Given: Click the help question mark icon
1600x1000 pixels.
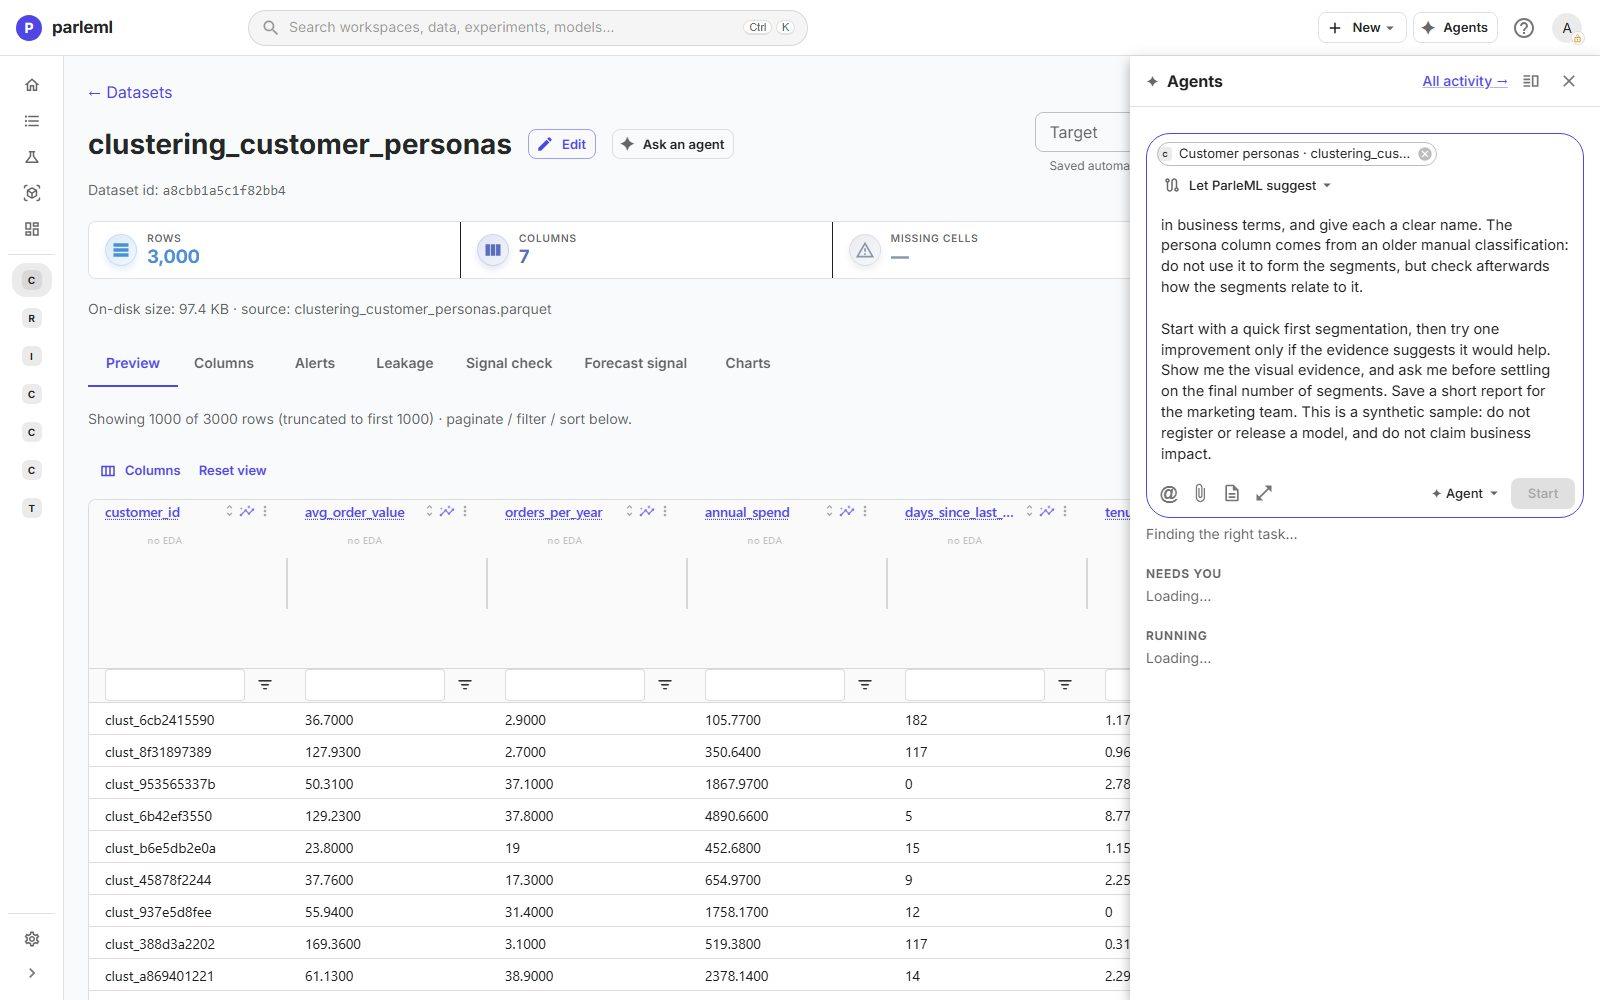Looking at the screenshot, I should click(1523, 28).
